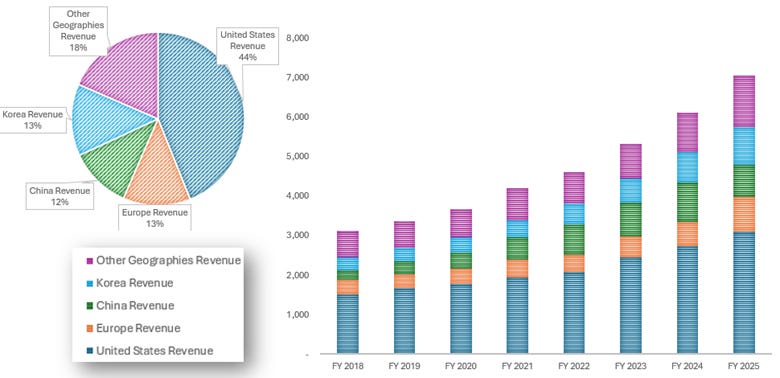The width and height of the screenshot is (780, 378).
Task: Select the FY 2024 purple top segment
Action: [687, 133]
